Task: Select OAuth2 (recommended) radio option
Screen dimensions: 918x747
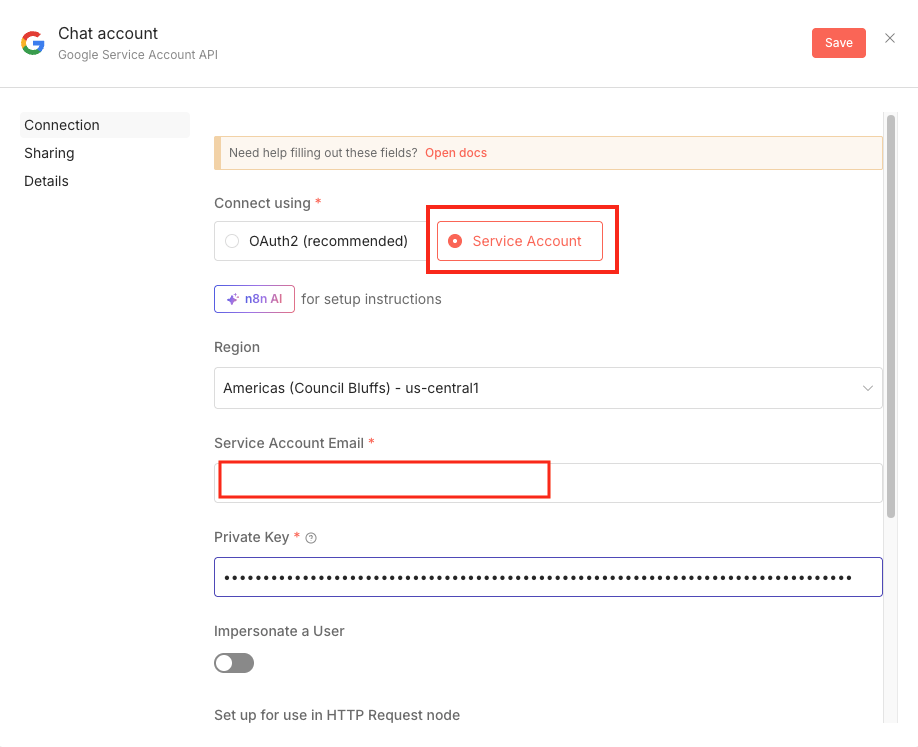Action: tap(232, 241)
